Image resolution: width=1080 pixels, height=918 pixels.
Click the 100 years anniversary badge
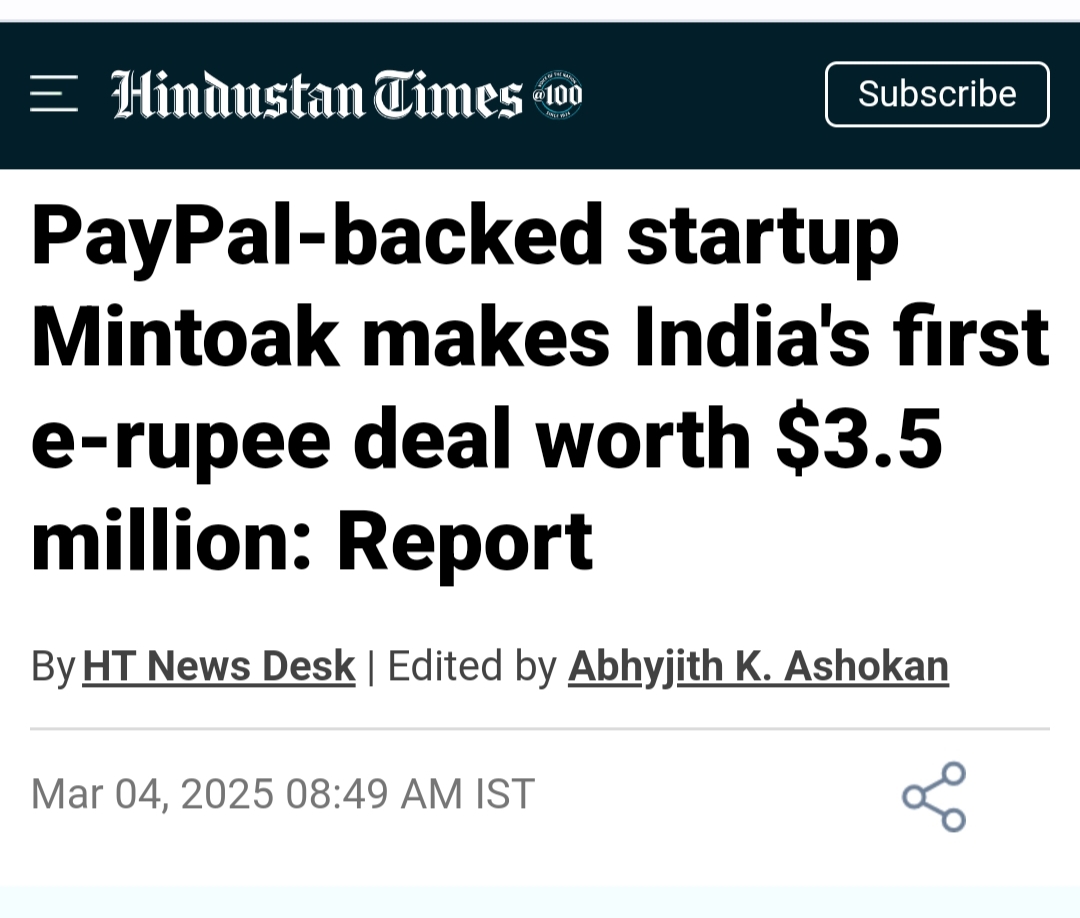558,96
